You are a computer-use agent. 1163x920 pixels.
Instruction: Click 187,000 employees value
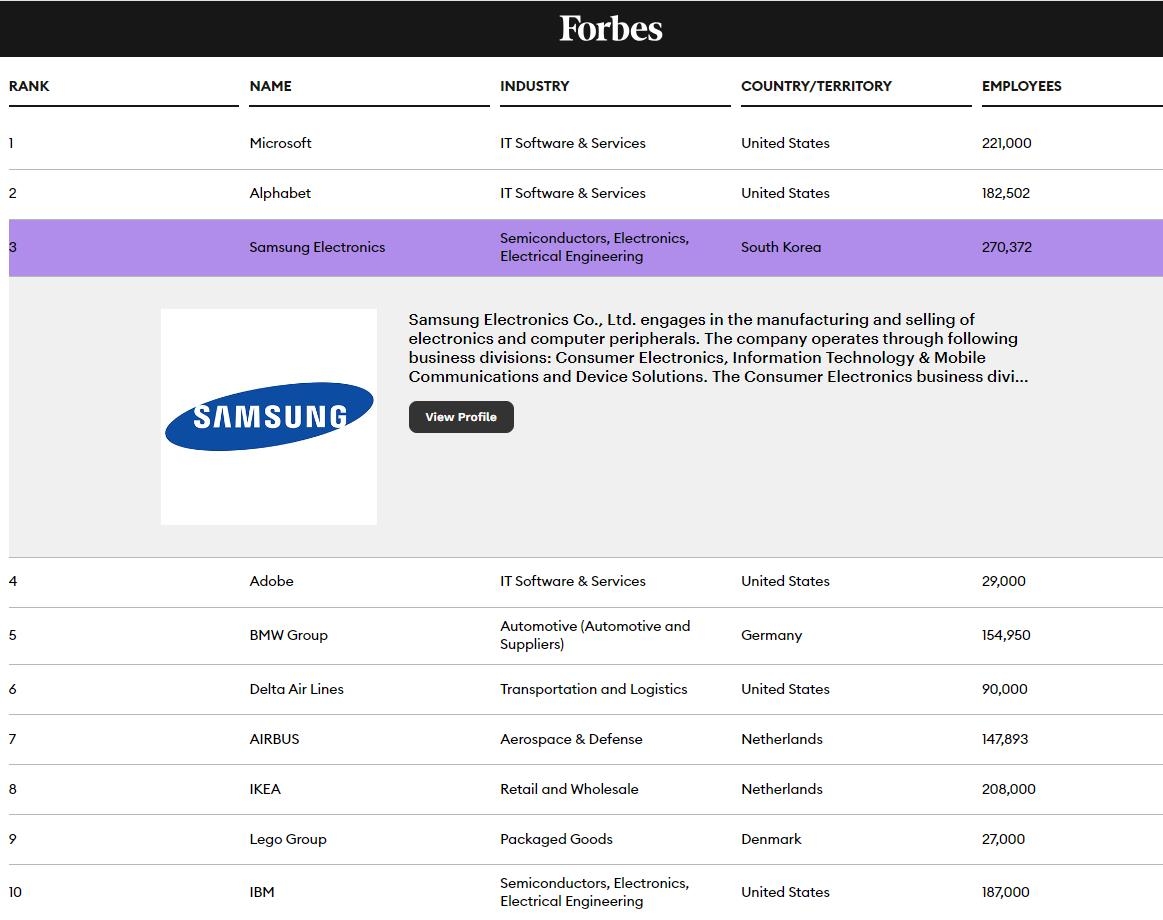coord(1006,892)
